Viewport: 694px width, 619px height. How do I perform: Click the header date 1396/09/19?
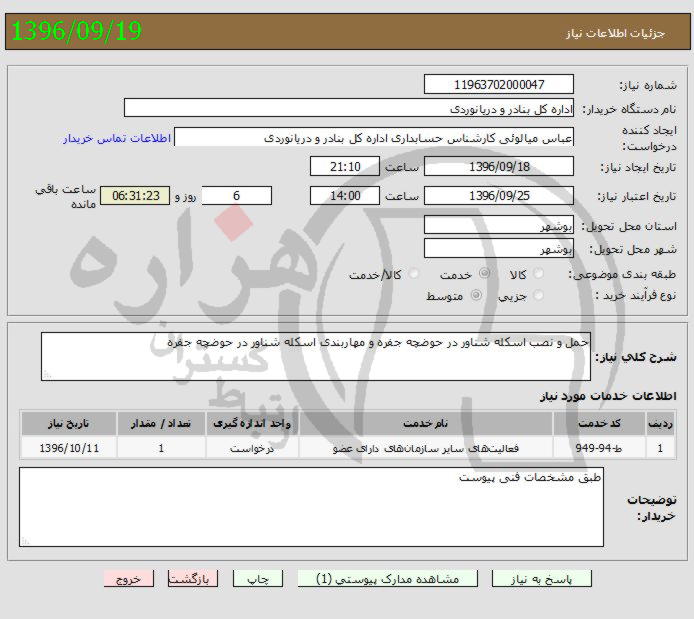[76, 31]
